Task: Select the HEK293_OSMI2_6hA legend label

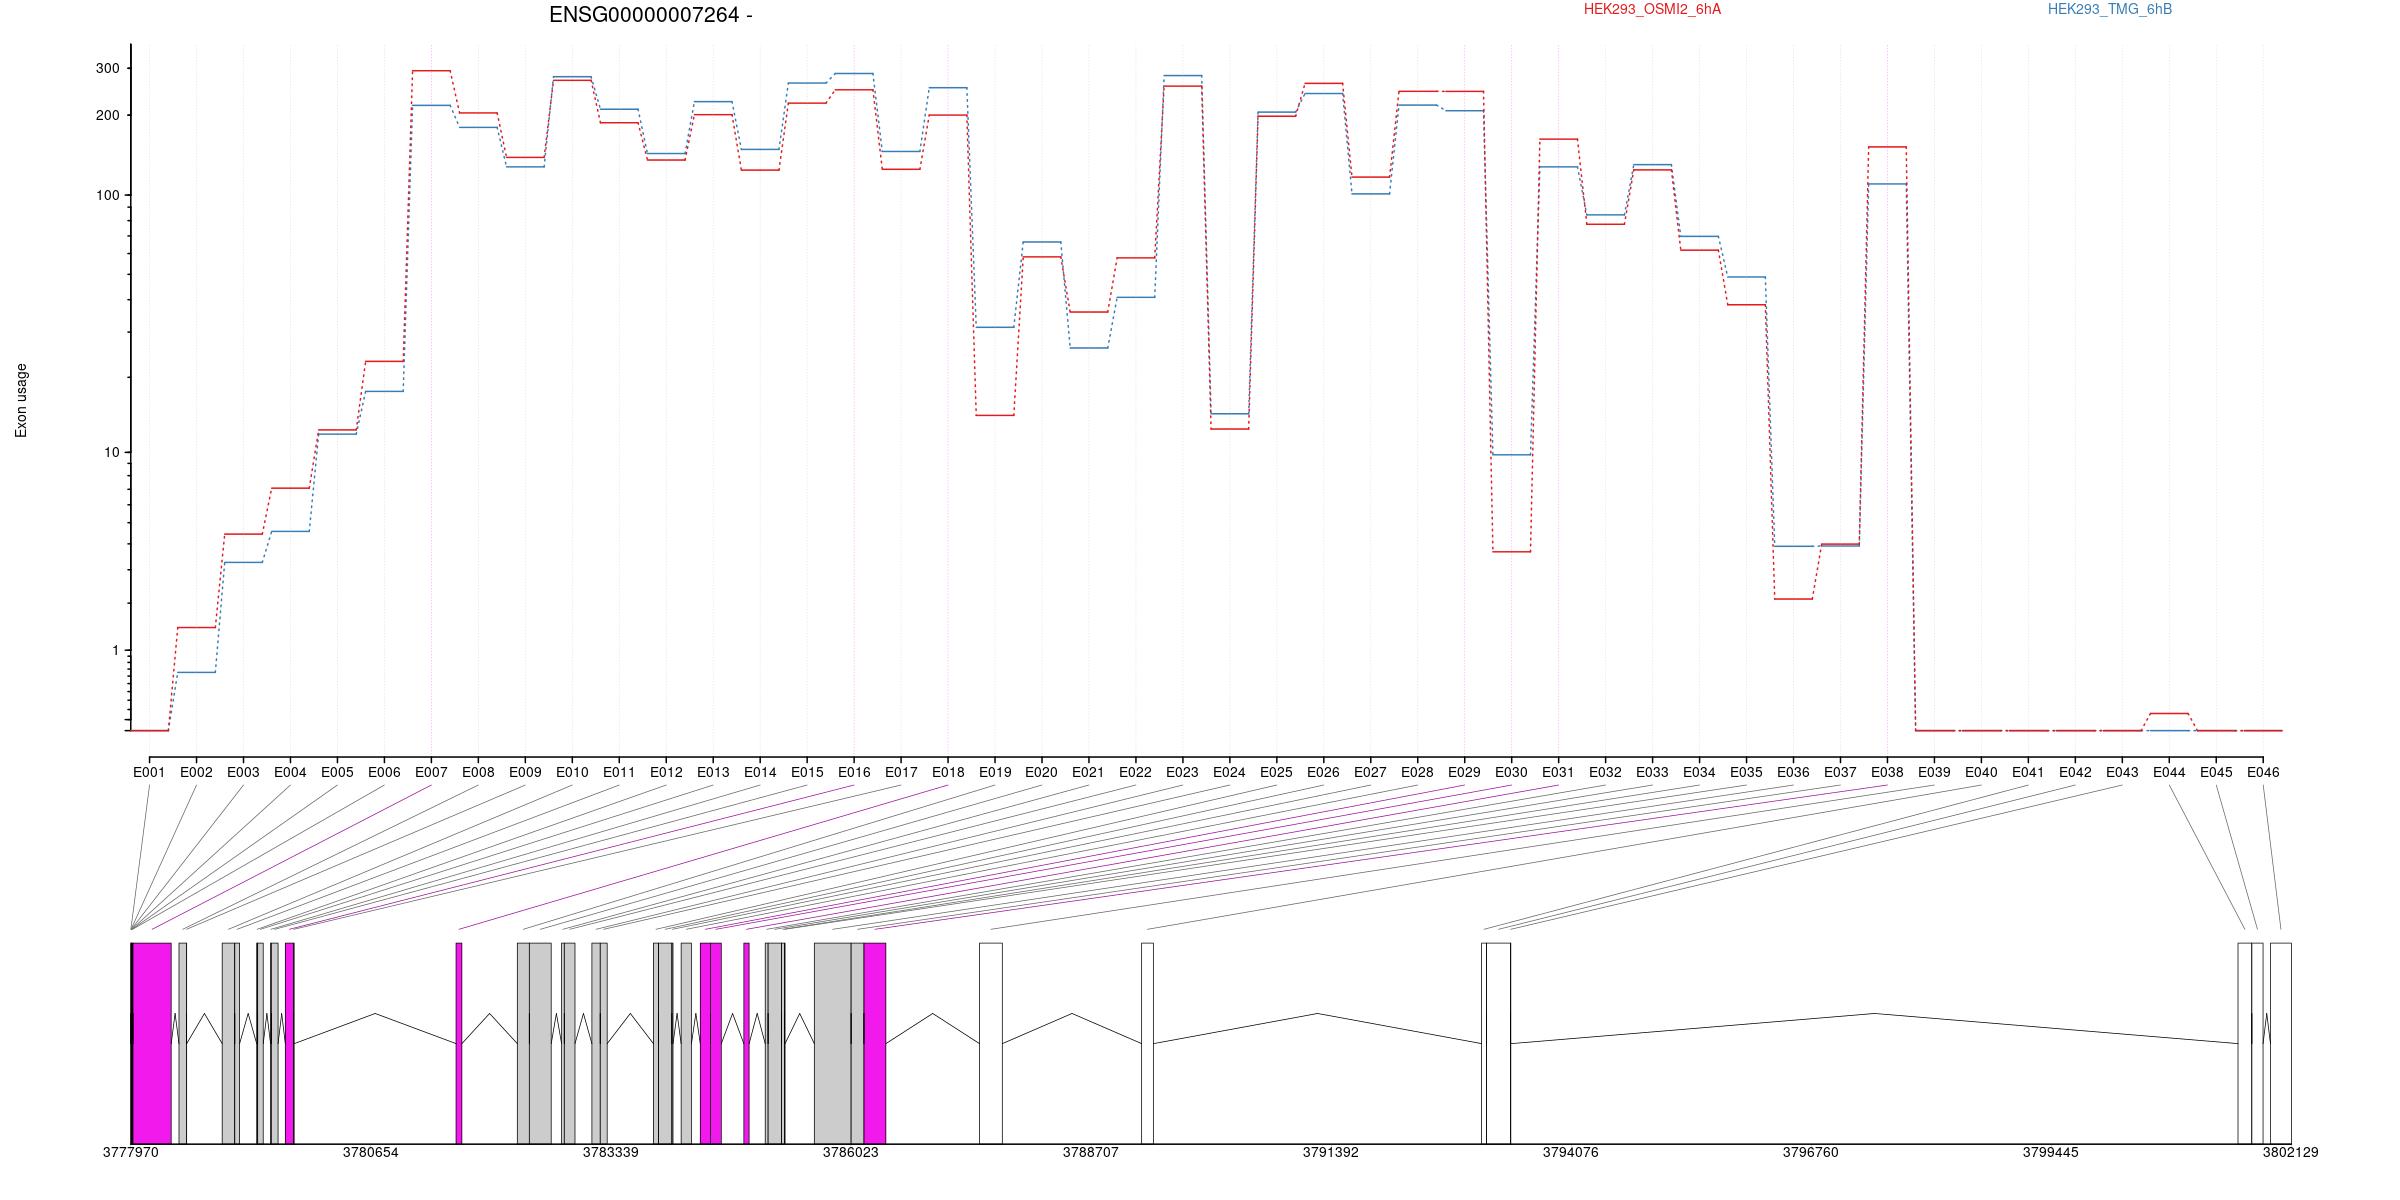Action: 1653,9
